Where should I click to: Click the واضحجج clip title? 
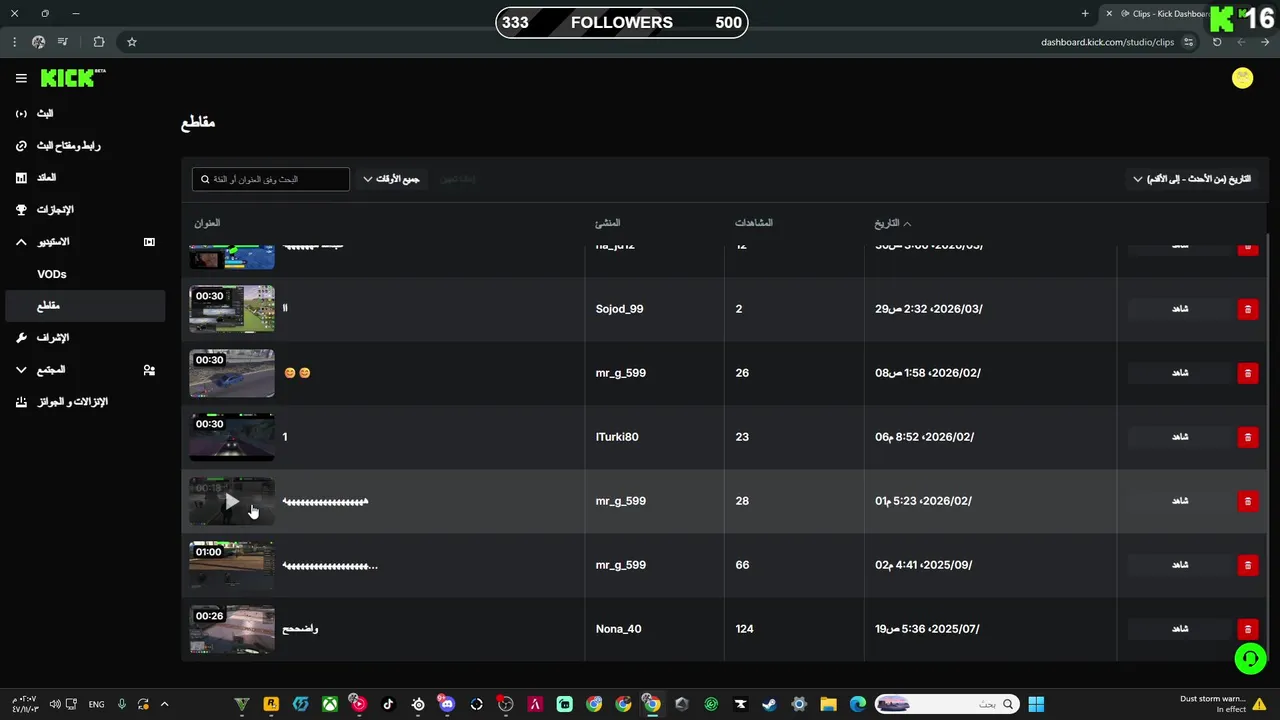point(300,629)
